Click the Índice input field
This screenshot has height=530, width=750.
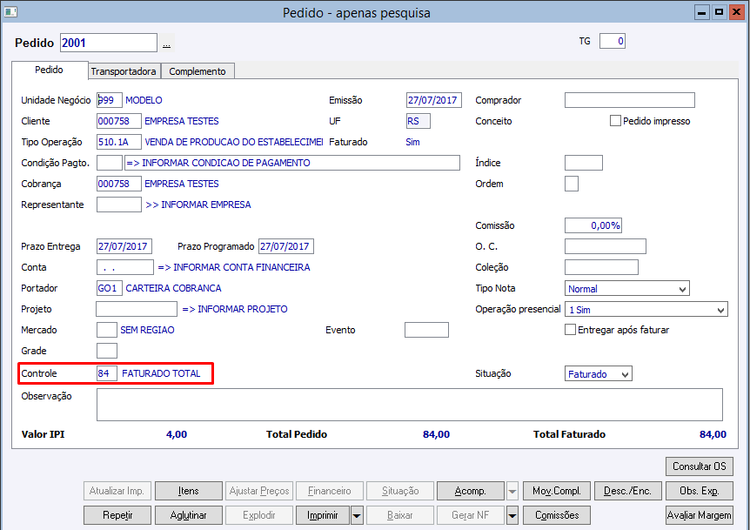tap(584, 163)
